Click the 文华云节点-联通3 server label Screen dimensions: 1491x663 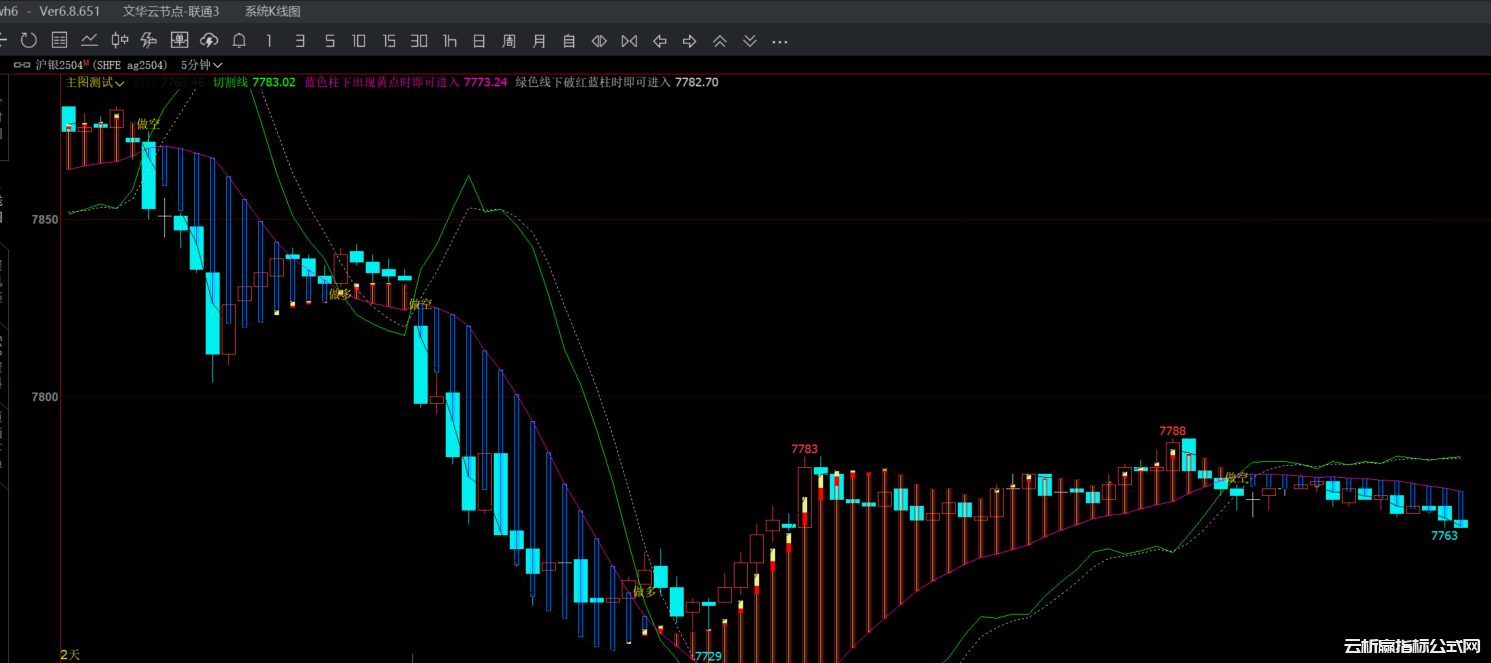170,11
